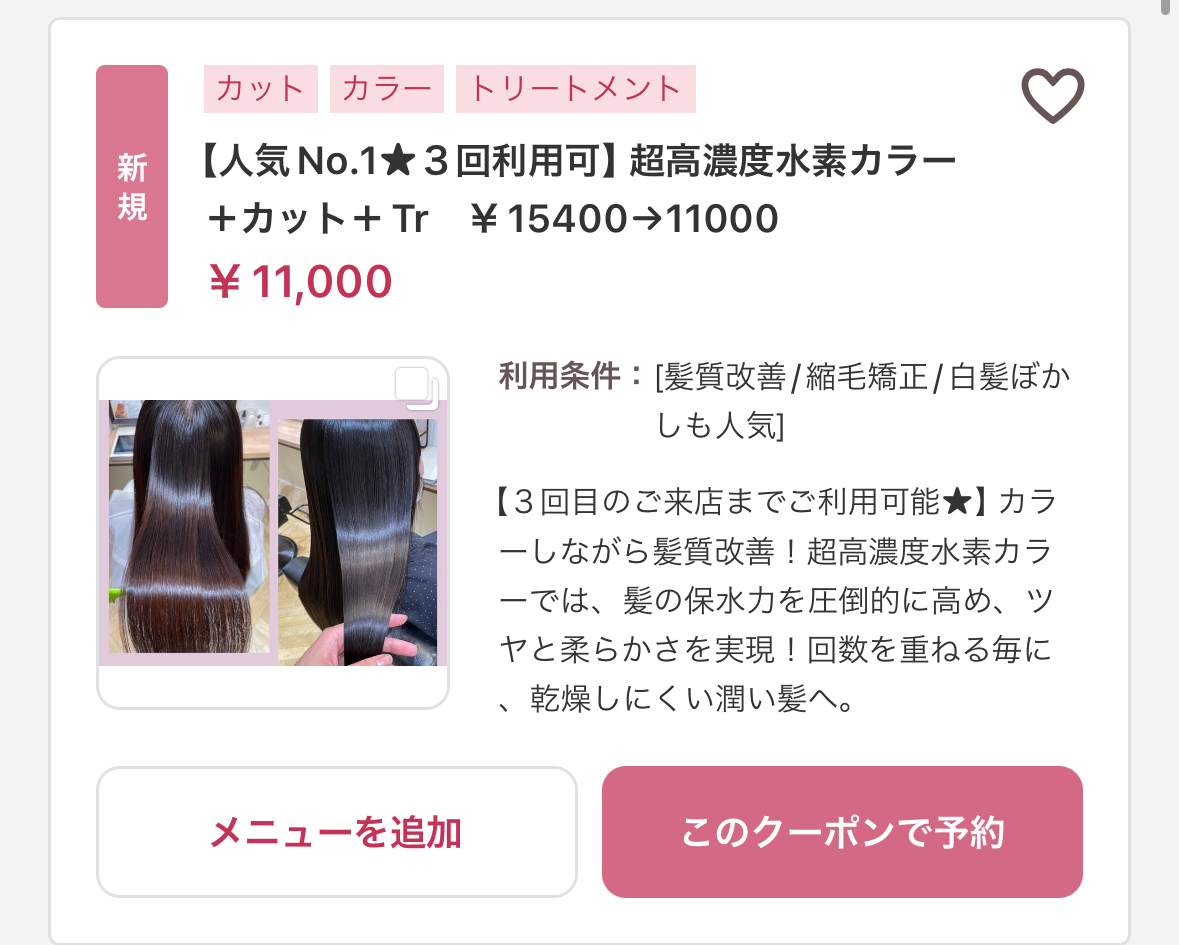Favorite this coupon with the heart icon
This screenshot has width=1179, height=945.
(x=1053, y=95)
